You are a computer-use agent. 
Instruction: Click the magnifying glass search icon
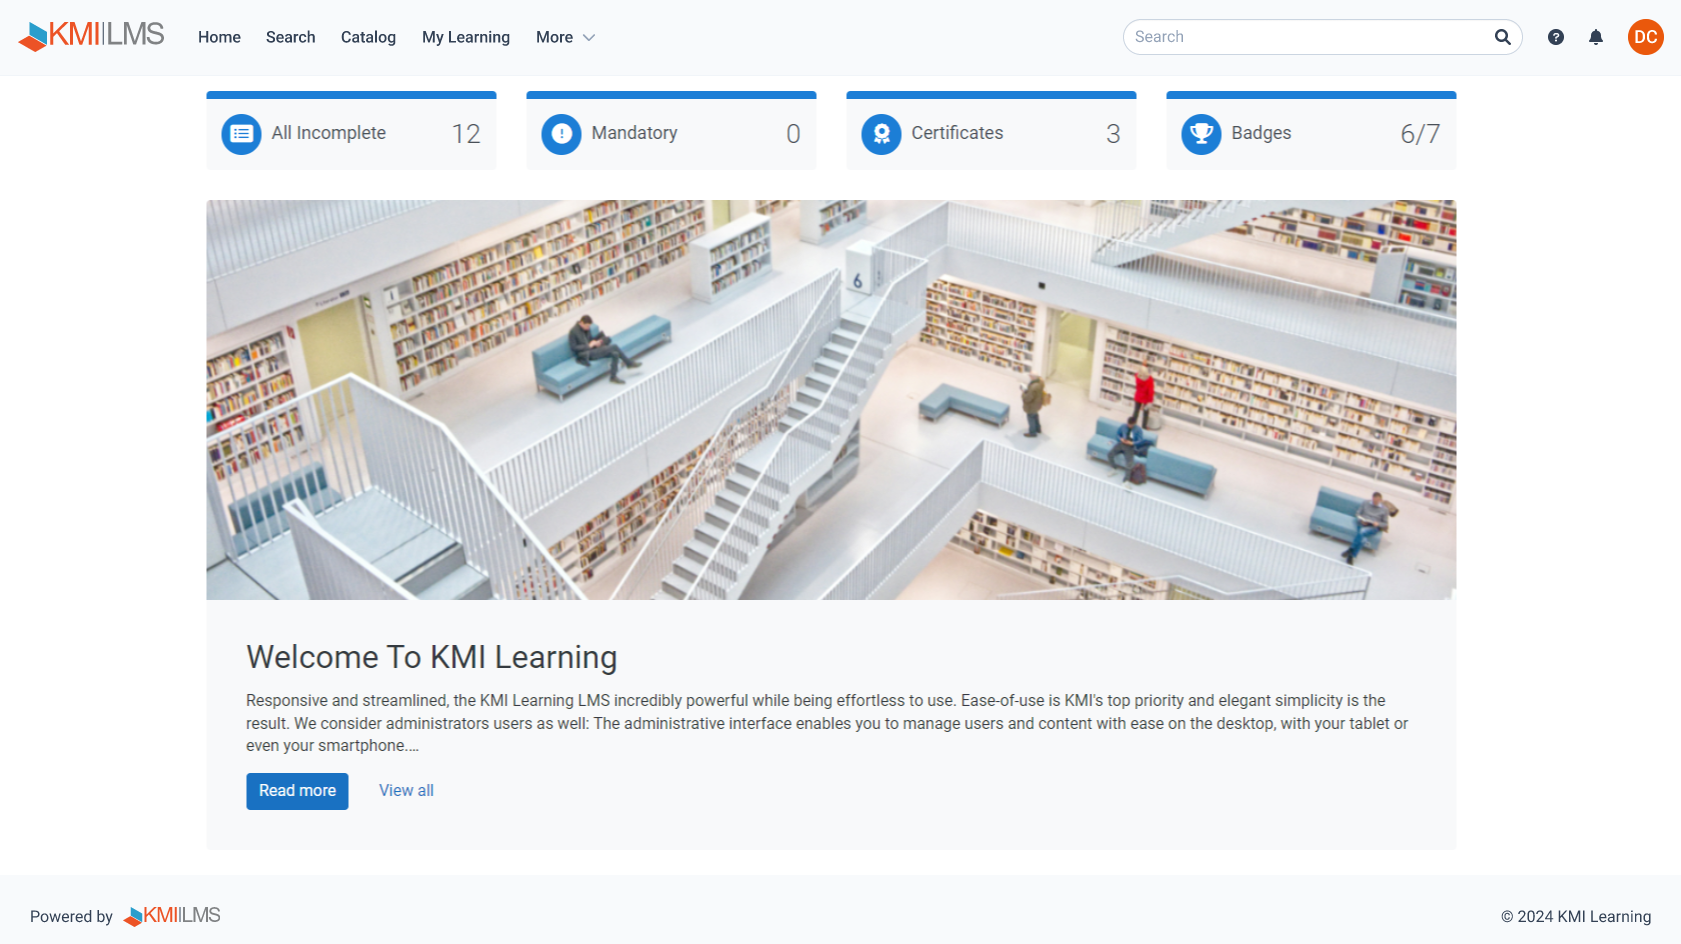[1503, 37]
